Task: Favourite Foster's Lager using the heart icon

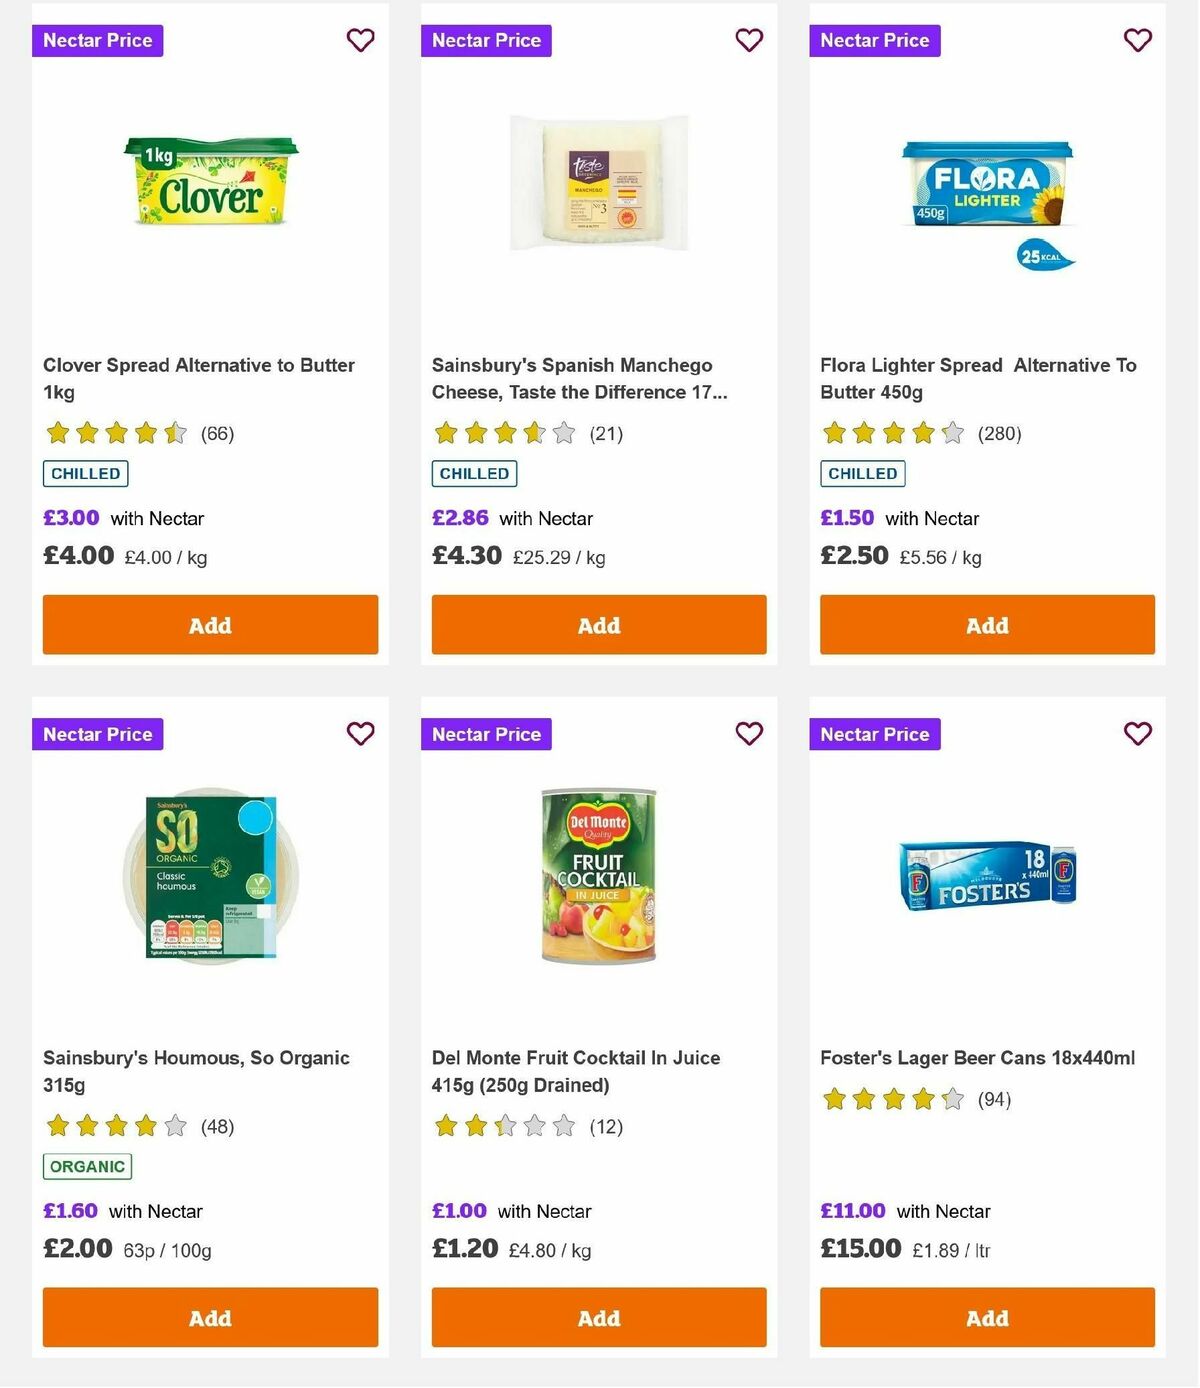Action: tap(1137, 733)
